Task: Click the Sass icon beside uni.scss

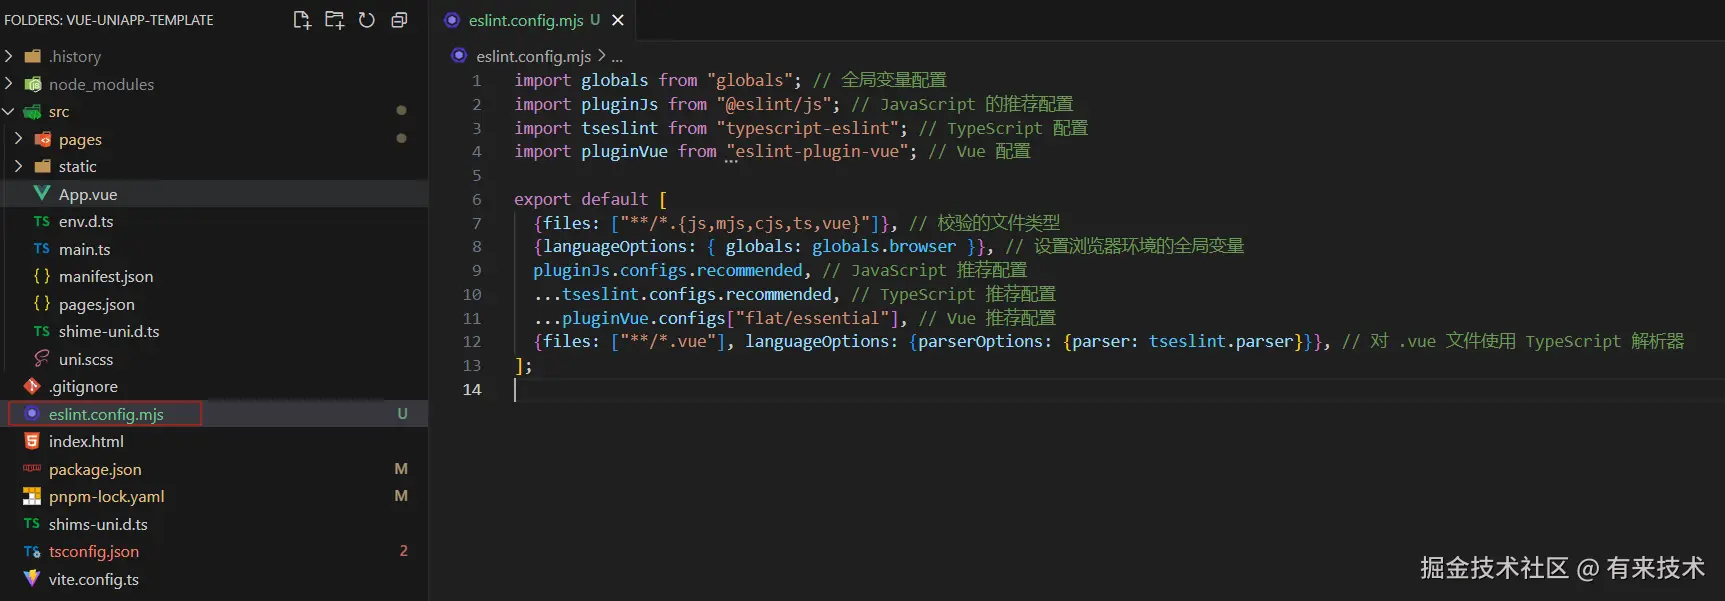Action: [x=42, y=359]
